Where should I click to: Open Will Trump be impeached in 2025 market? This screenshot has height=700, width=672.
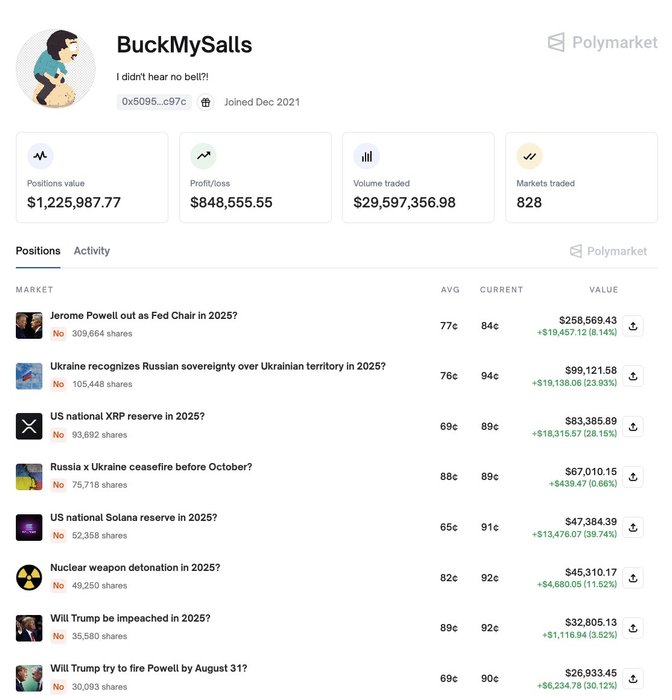[130, 618]
